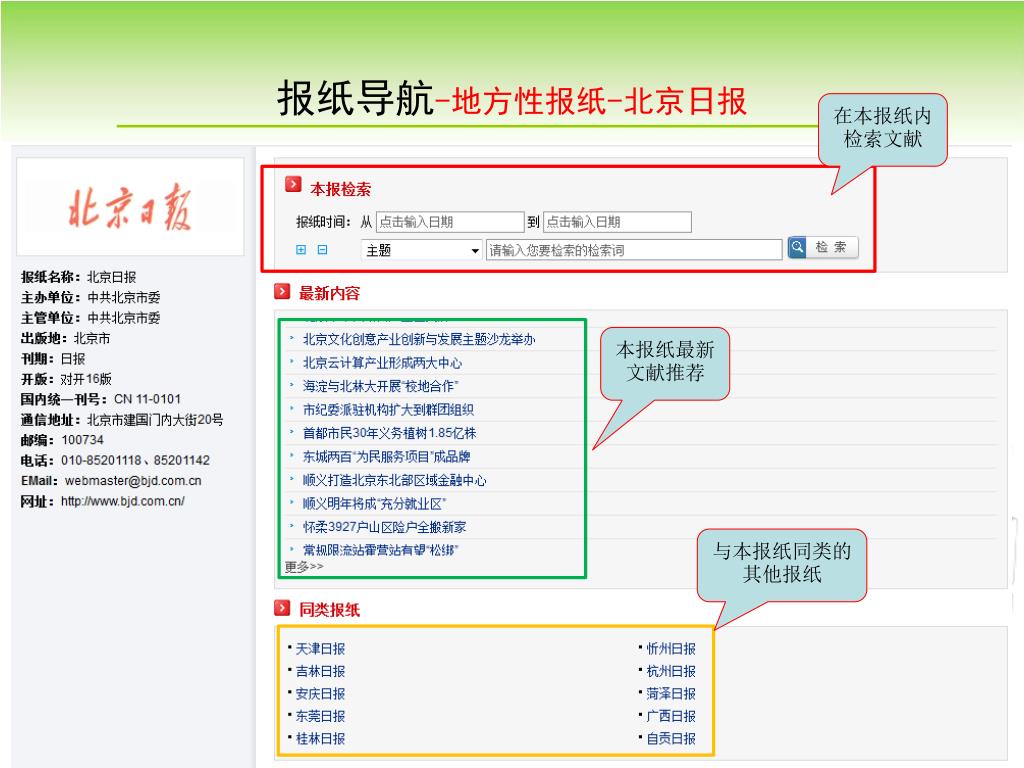
Task: Open article 东城两百“为民服务项目”成品牌
Action: 387,457
